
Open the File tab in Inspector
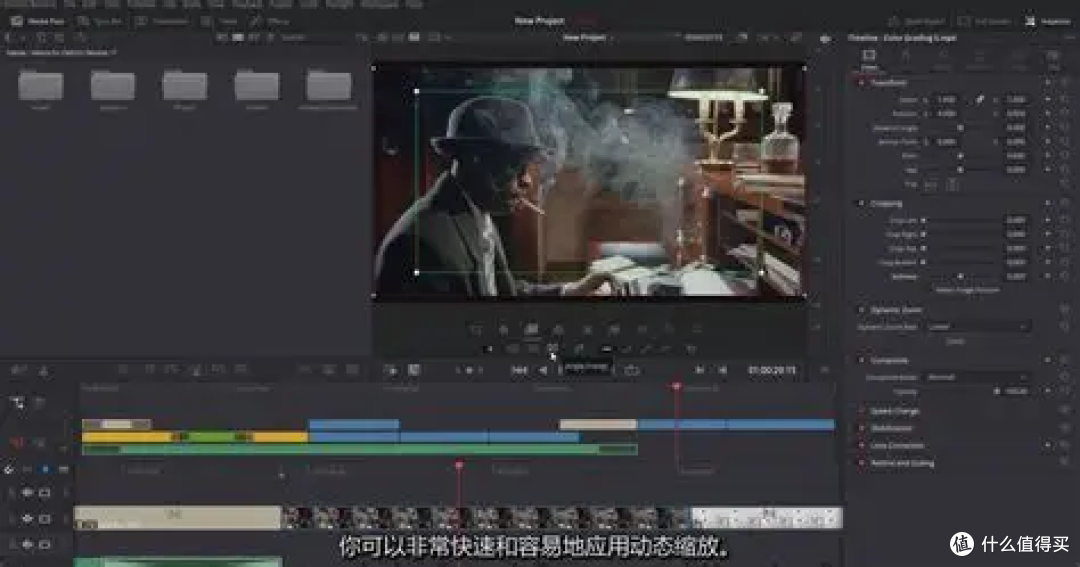click(x=1053, y=59)
